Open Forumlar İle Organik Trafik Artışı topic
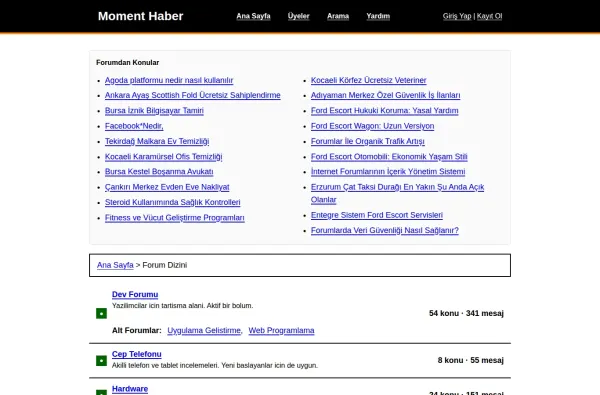This screenshot has width=600, height=395. pyautogui.click(x=368, y=141)
